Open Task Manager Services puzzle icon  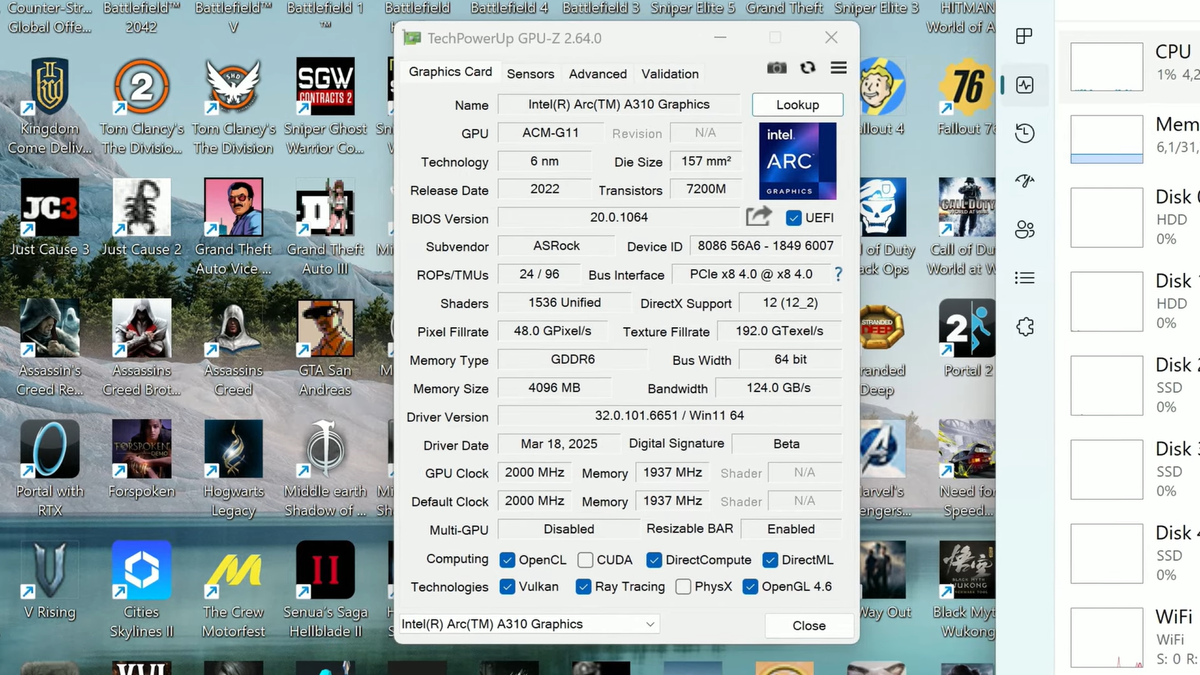(x=1024, y=327)
